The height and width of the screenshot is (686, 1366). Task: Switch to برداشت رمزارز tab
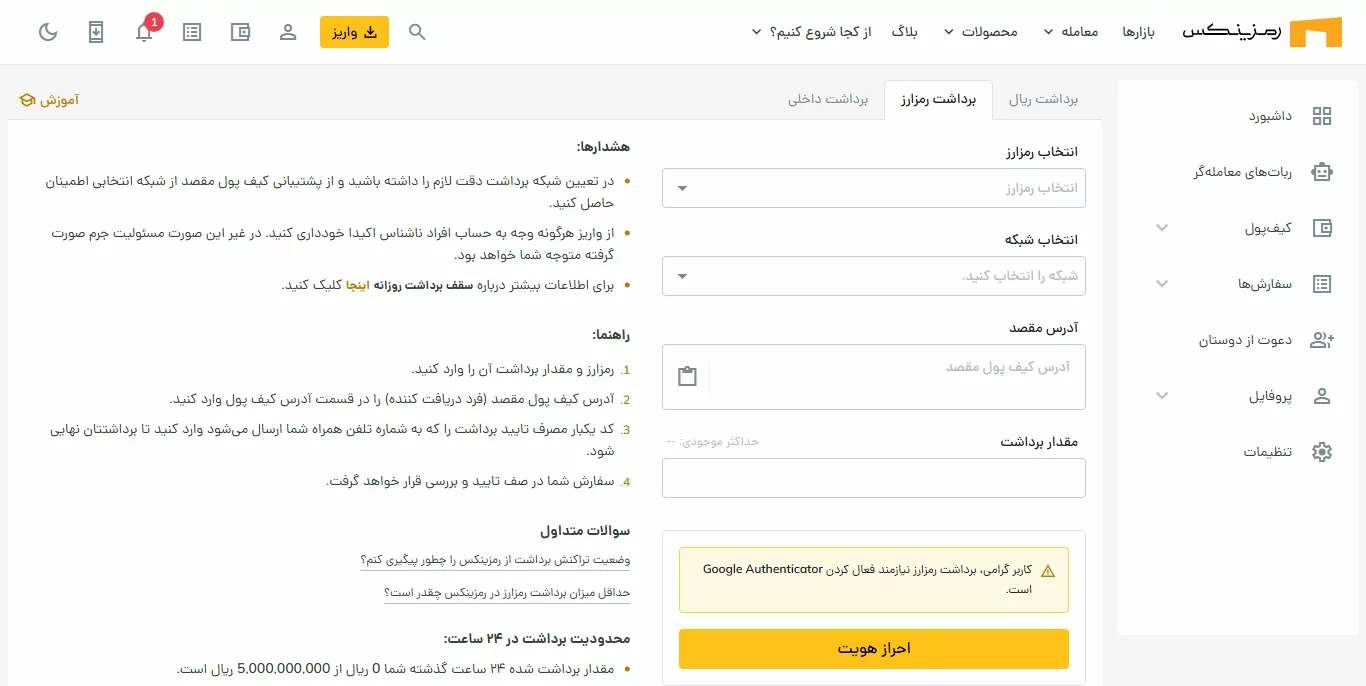coord(938,100)
